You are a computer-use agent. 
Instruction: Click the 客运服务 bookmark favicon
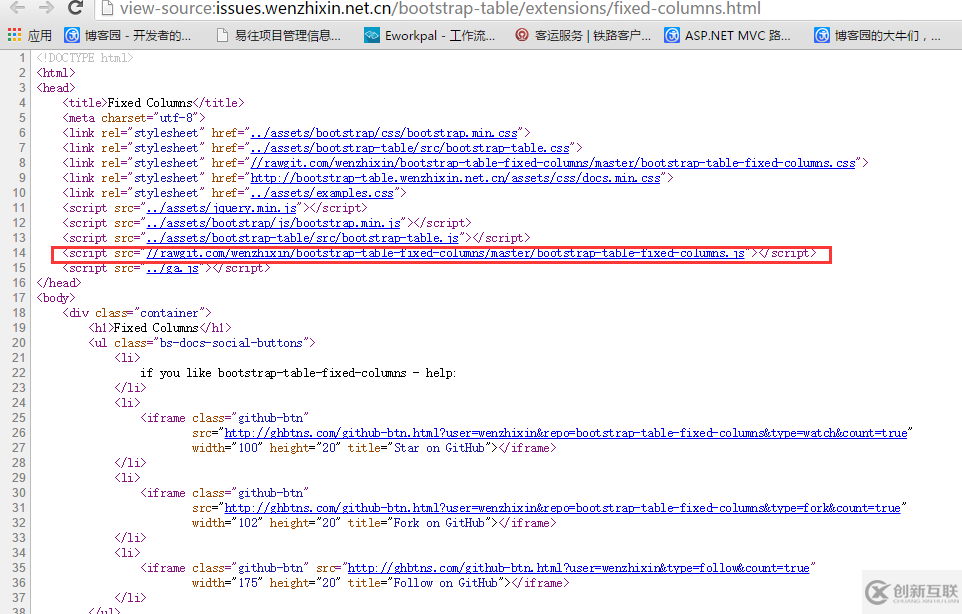[x=521, y=35]
